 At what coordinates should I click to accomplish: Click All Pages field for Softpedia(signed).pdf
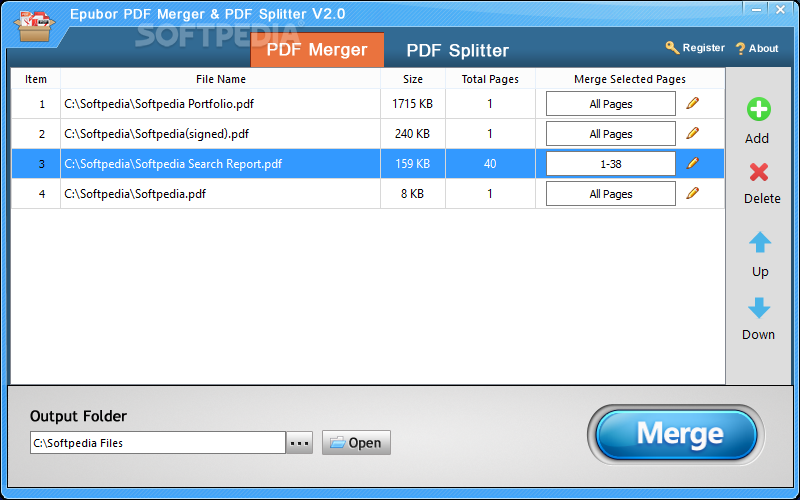611,134
